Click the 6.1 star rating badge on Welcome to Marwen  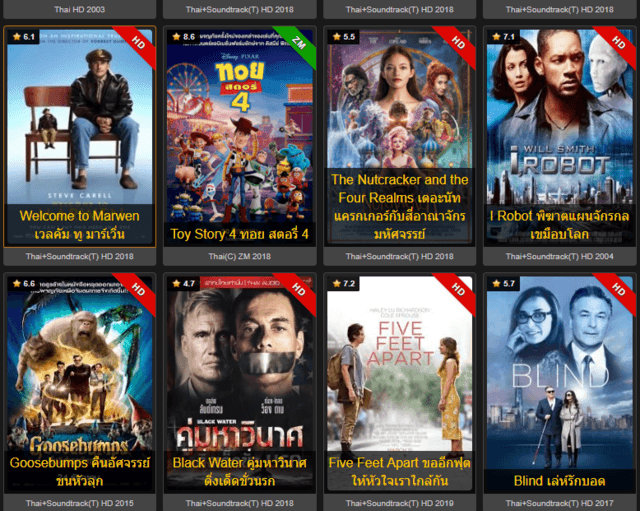click(24, 37)
